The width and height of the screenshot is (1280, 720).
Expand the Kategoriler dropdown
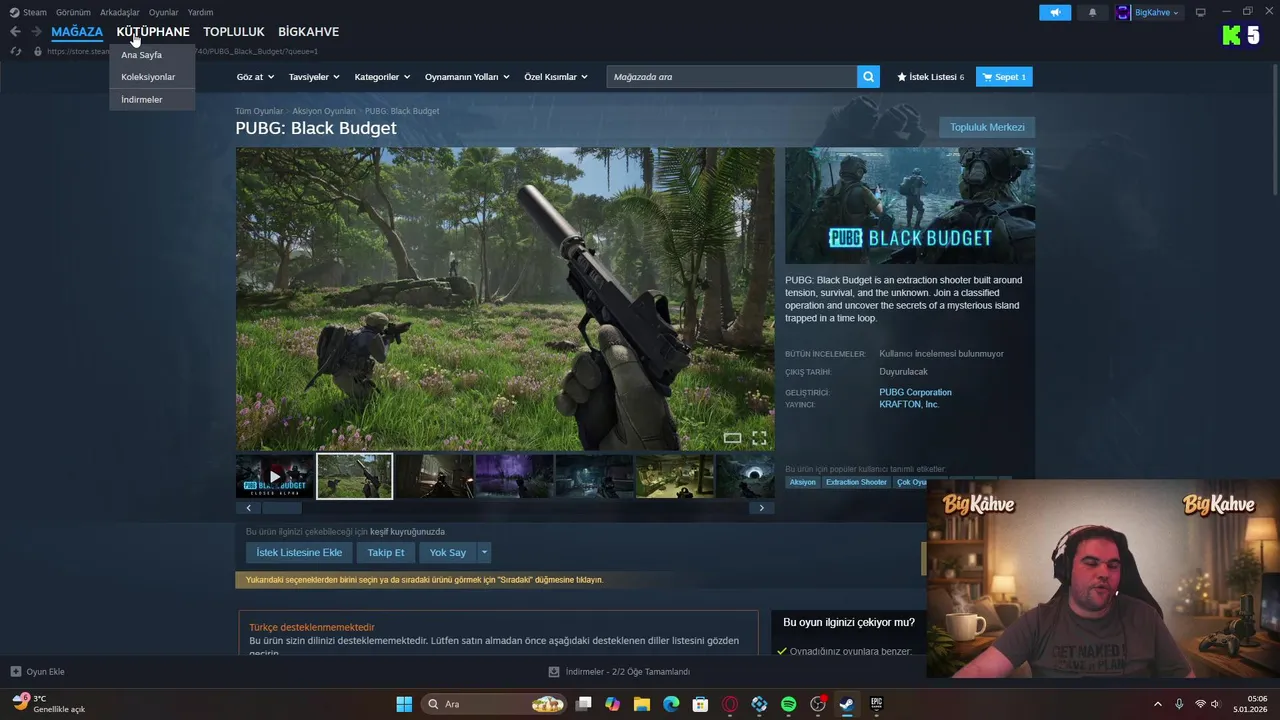pyautogui.click(x=382, y=77)
